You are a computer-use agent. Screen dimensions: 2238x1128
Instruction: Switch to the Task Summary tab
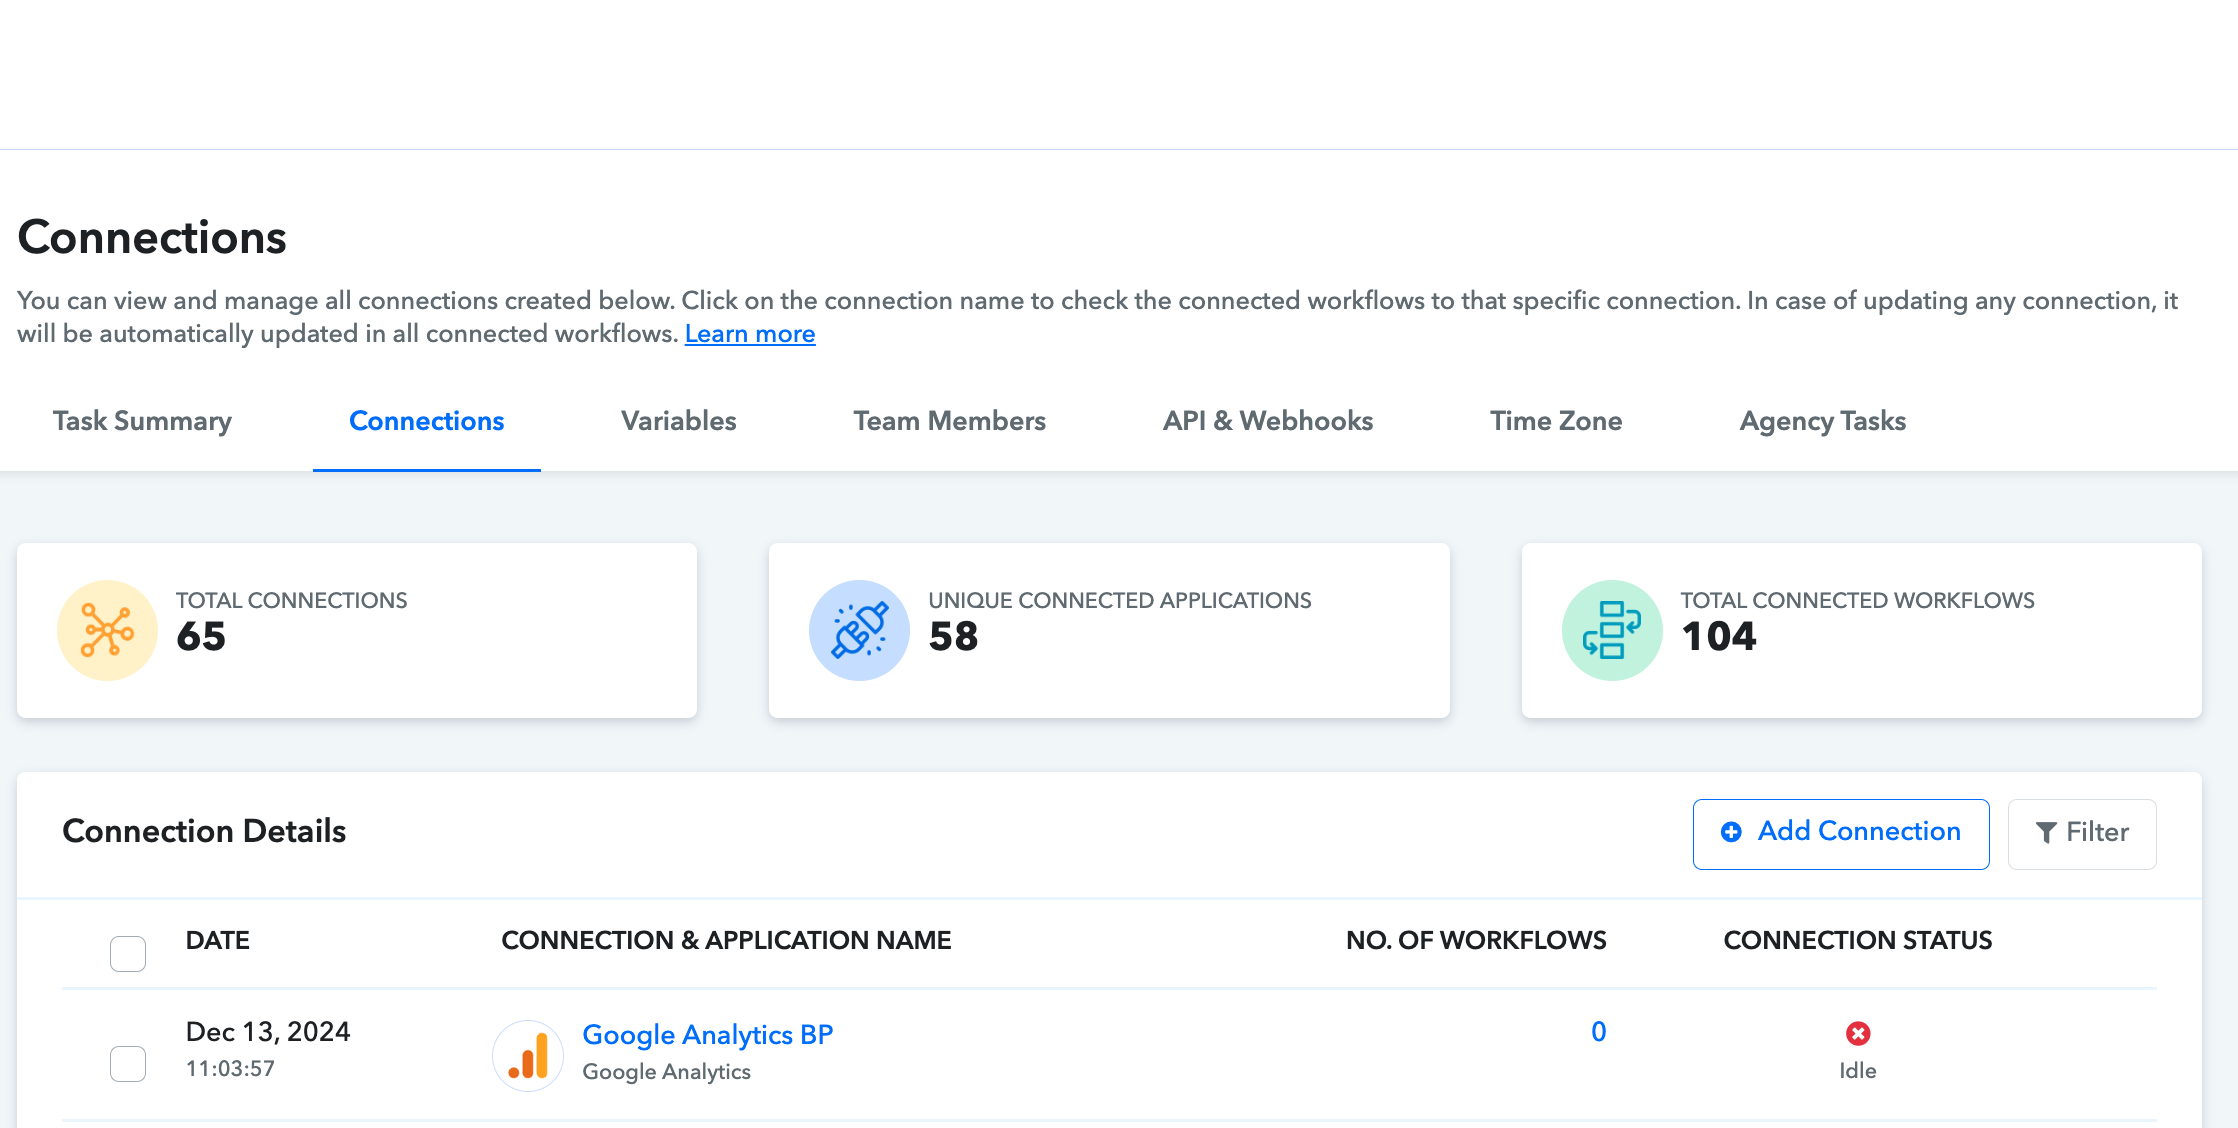142,422
